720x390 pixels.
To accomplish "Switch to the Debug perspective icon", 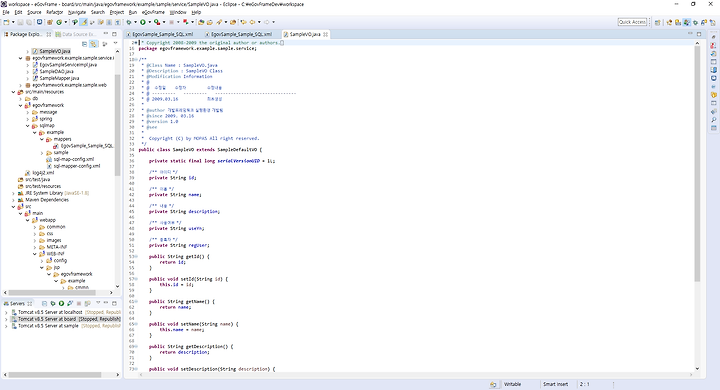I will click(695, 22).
